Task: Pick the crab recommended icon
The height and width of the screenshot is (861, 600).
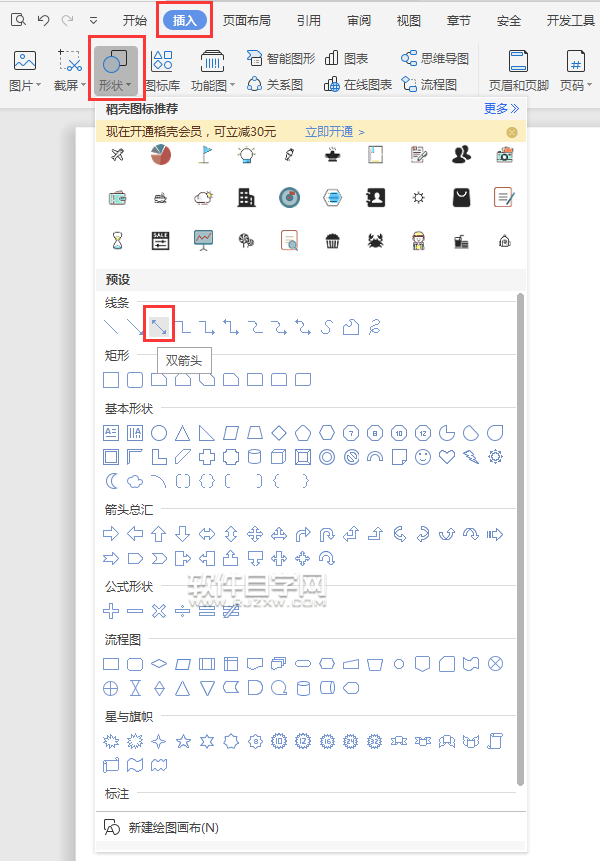Action: 375,241
